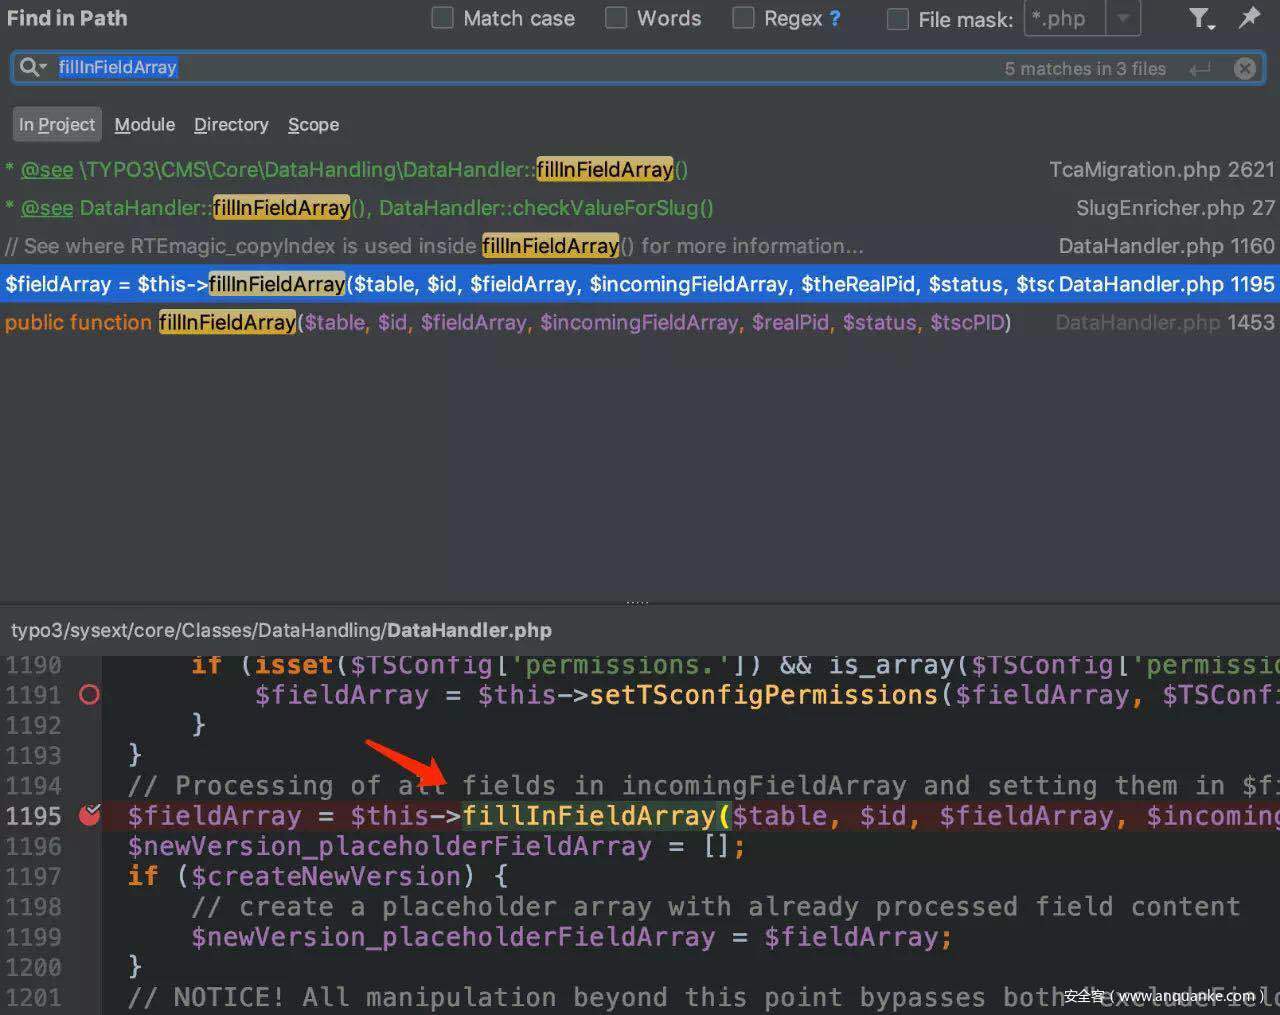Image resolution: width=1280 pixels, height=1015 pixels.
Task: Click the filter icon in Find in Path
Action: [x=1199, y=18]
